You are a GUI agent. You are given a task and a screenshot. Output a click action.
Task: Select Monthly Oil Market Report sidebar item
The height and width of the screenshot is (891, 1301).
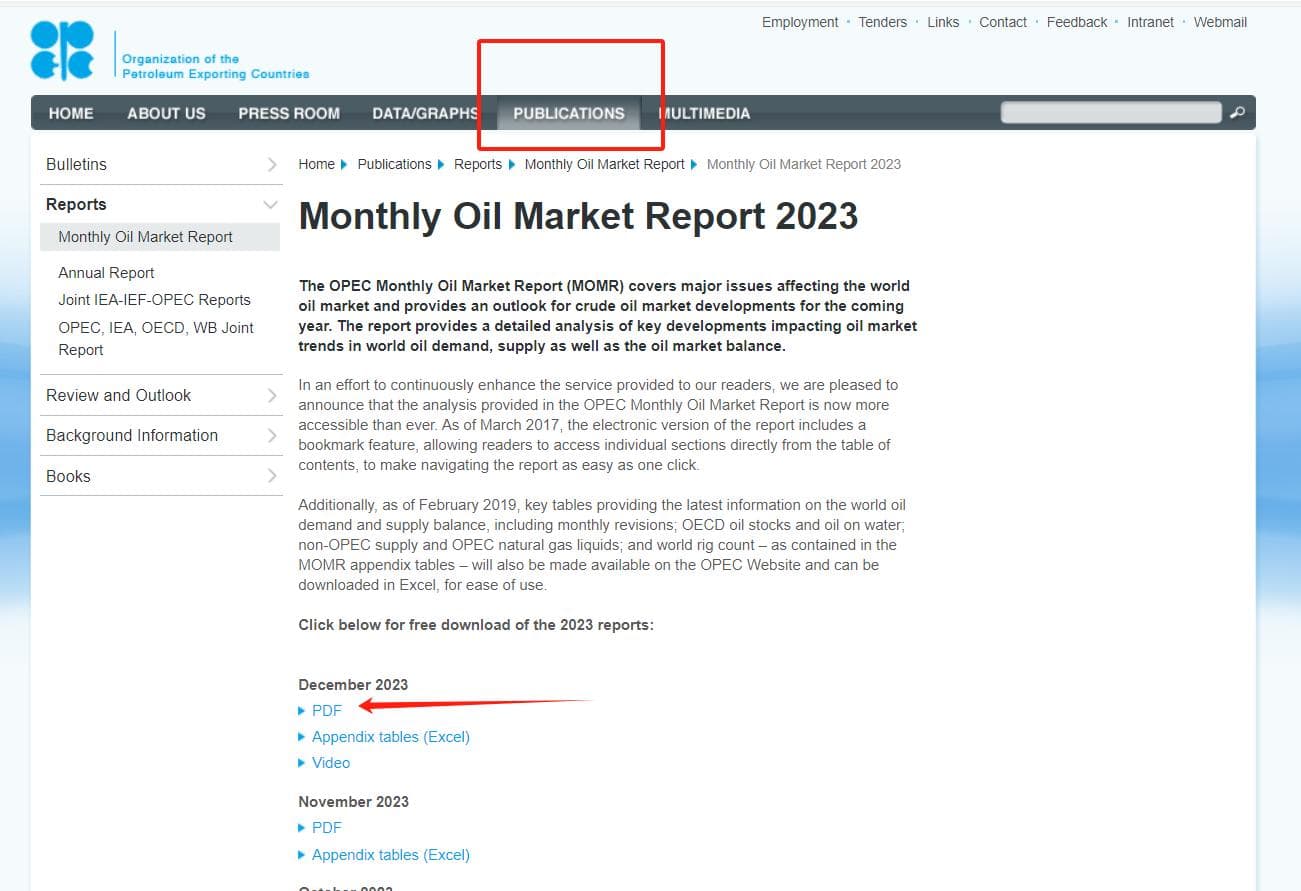[x=160, y=237]
